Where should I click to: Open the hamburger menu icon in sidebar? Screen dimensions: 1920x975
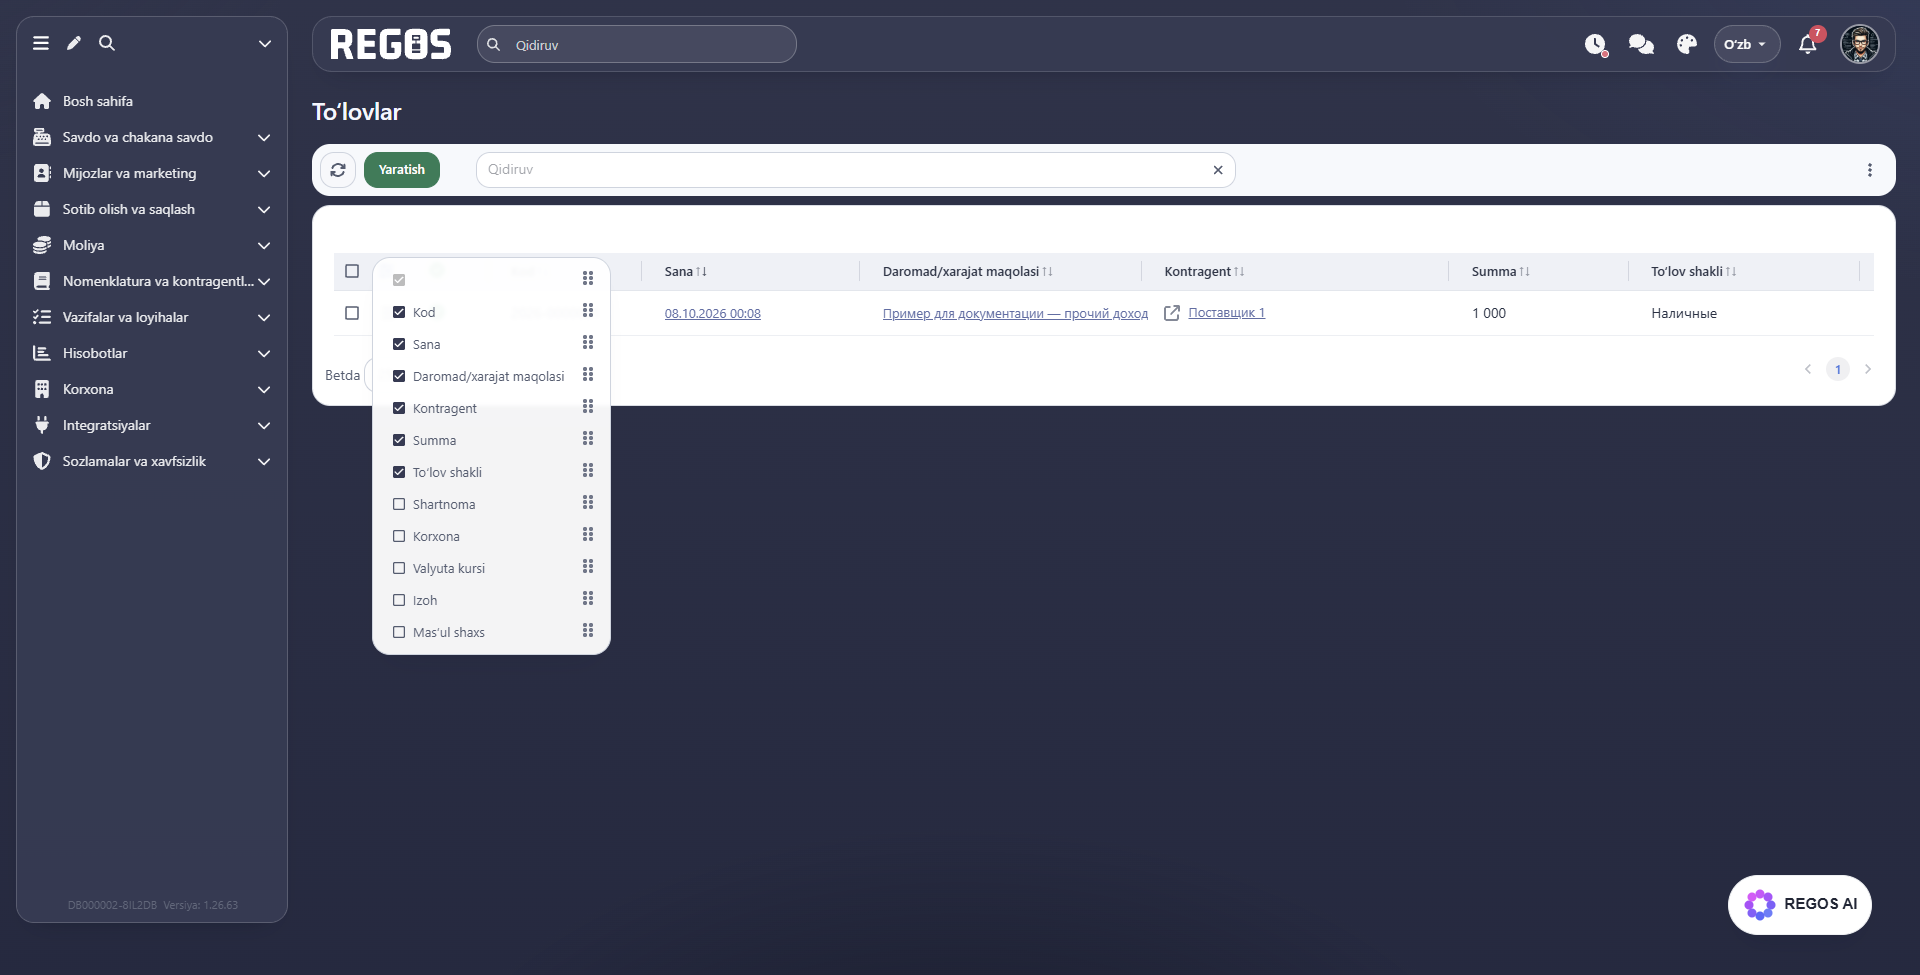[41, 43]
